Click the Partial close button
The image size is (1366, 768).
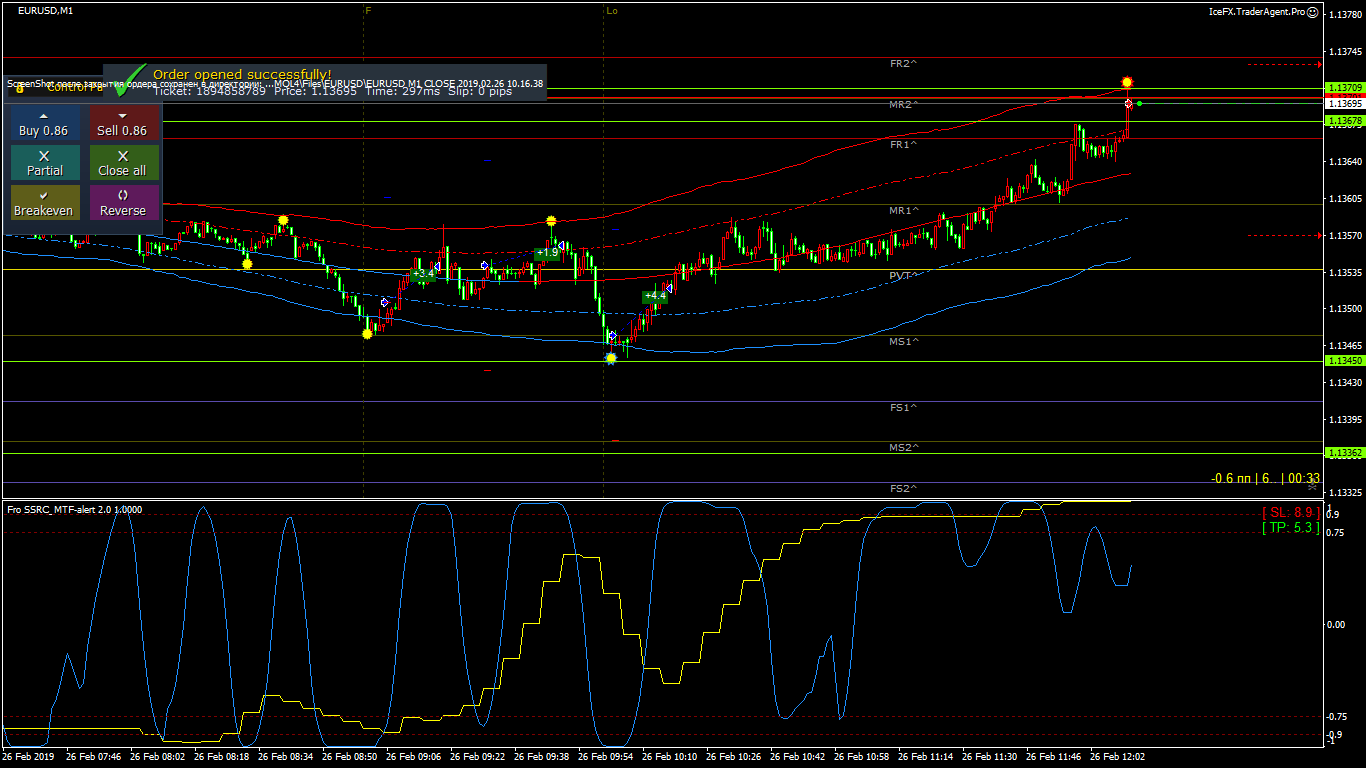click(x=45, y=163)
